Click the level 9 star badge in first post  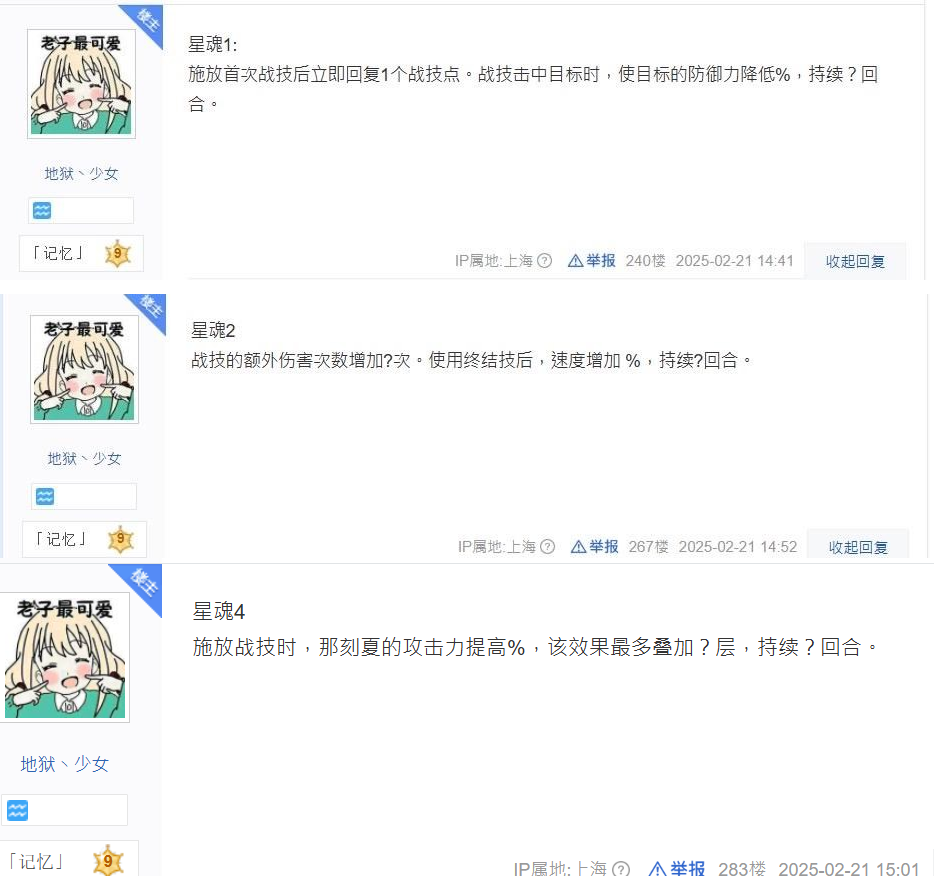pos(118,254)
